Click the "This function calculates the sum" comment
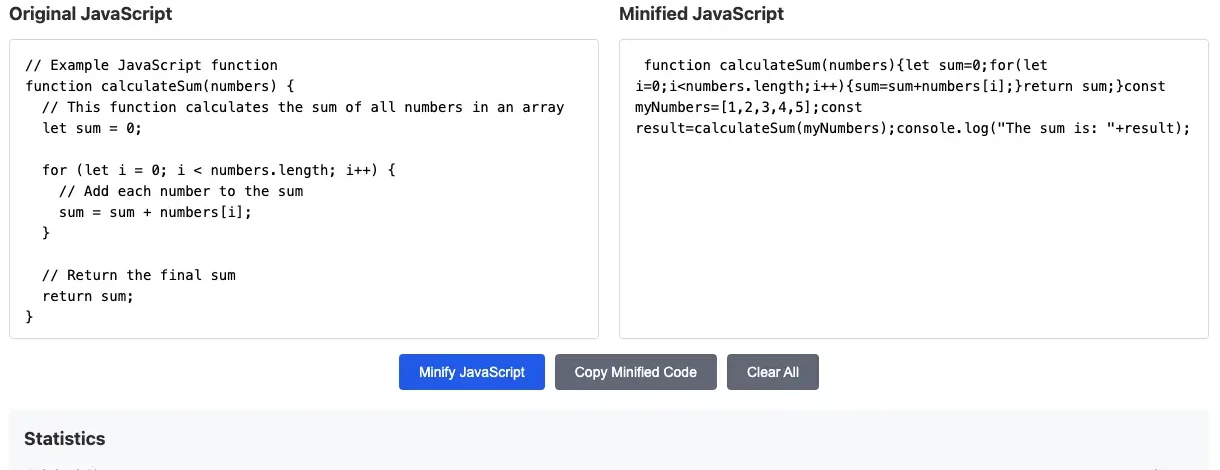The height and width of the screenshot is (470, 1220). click(303, 107)
